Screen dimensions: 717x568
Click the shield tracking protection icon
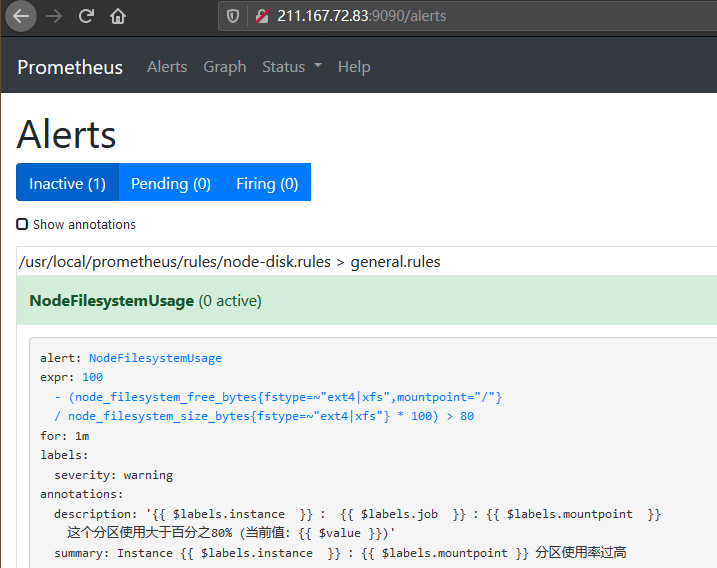click(233, 16)
